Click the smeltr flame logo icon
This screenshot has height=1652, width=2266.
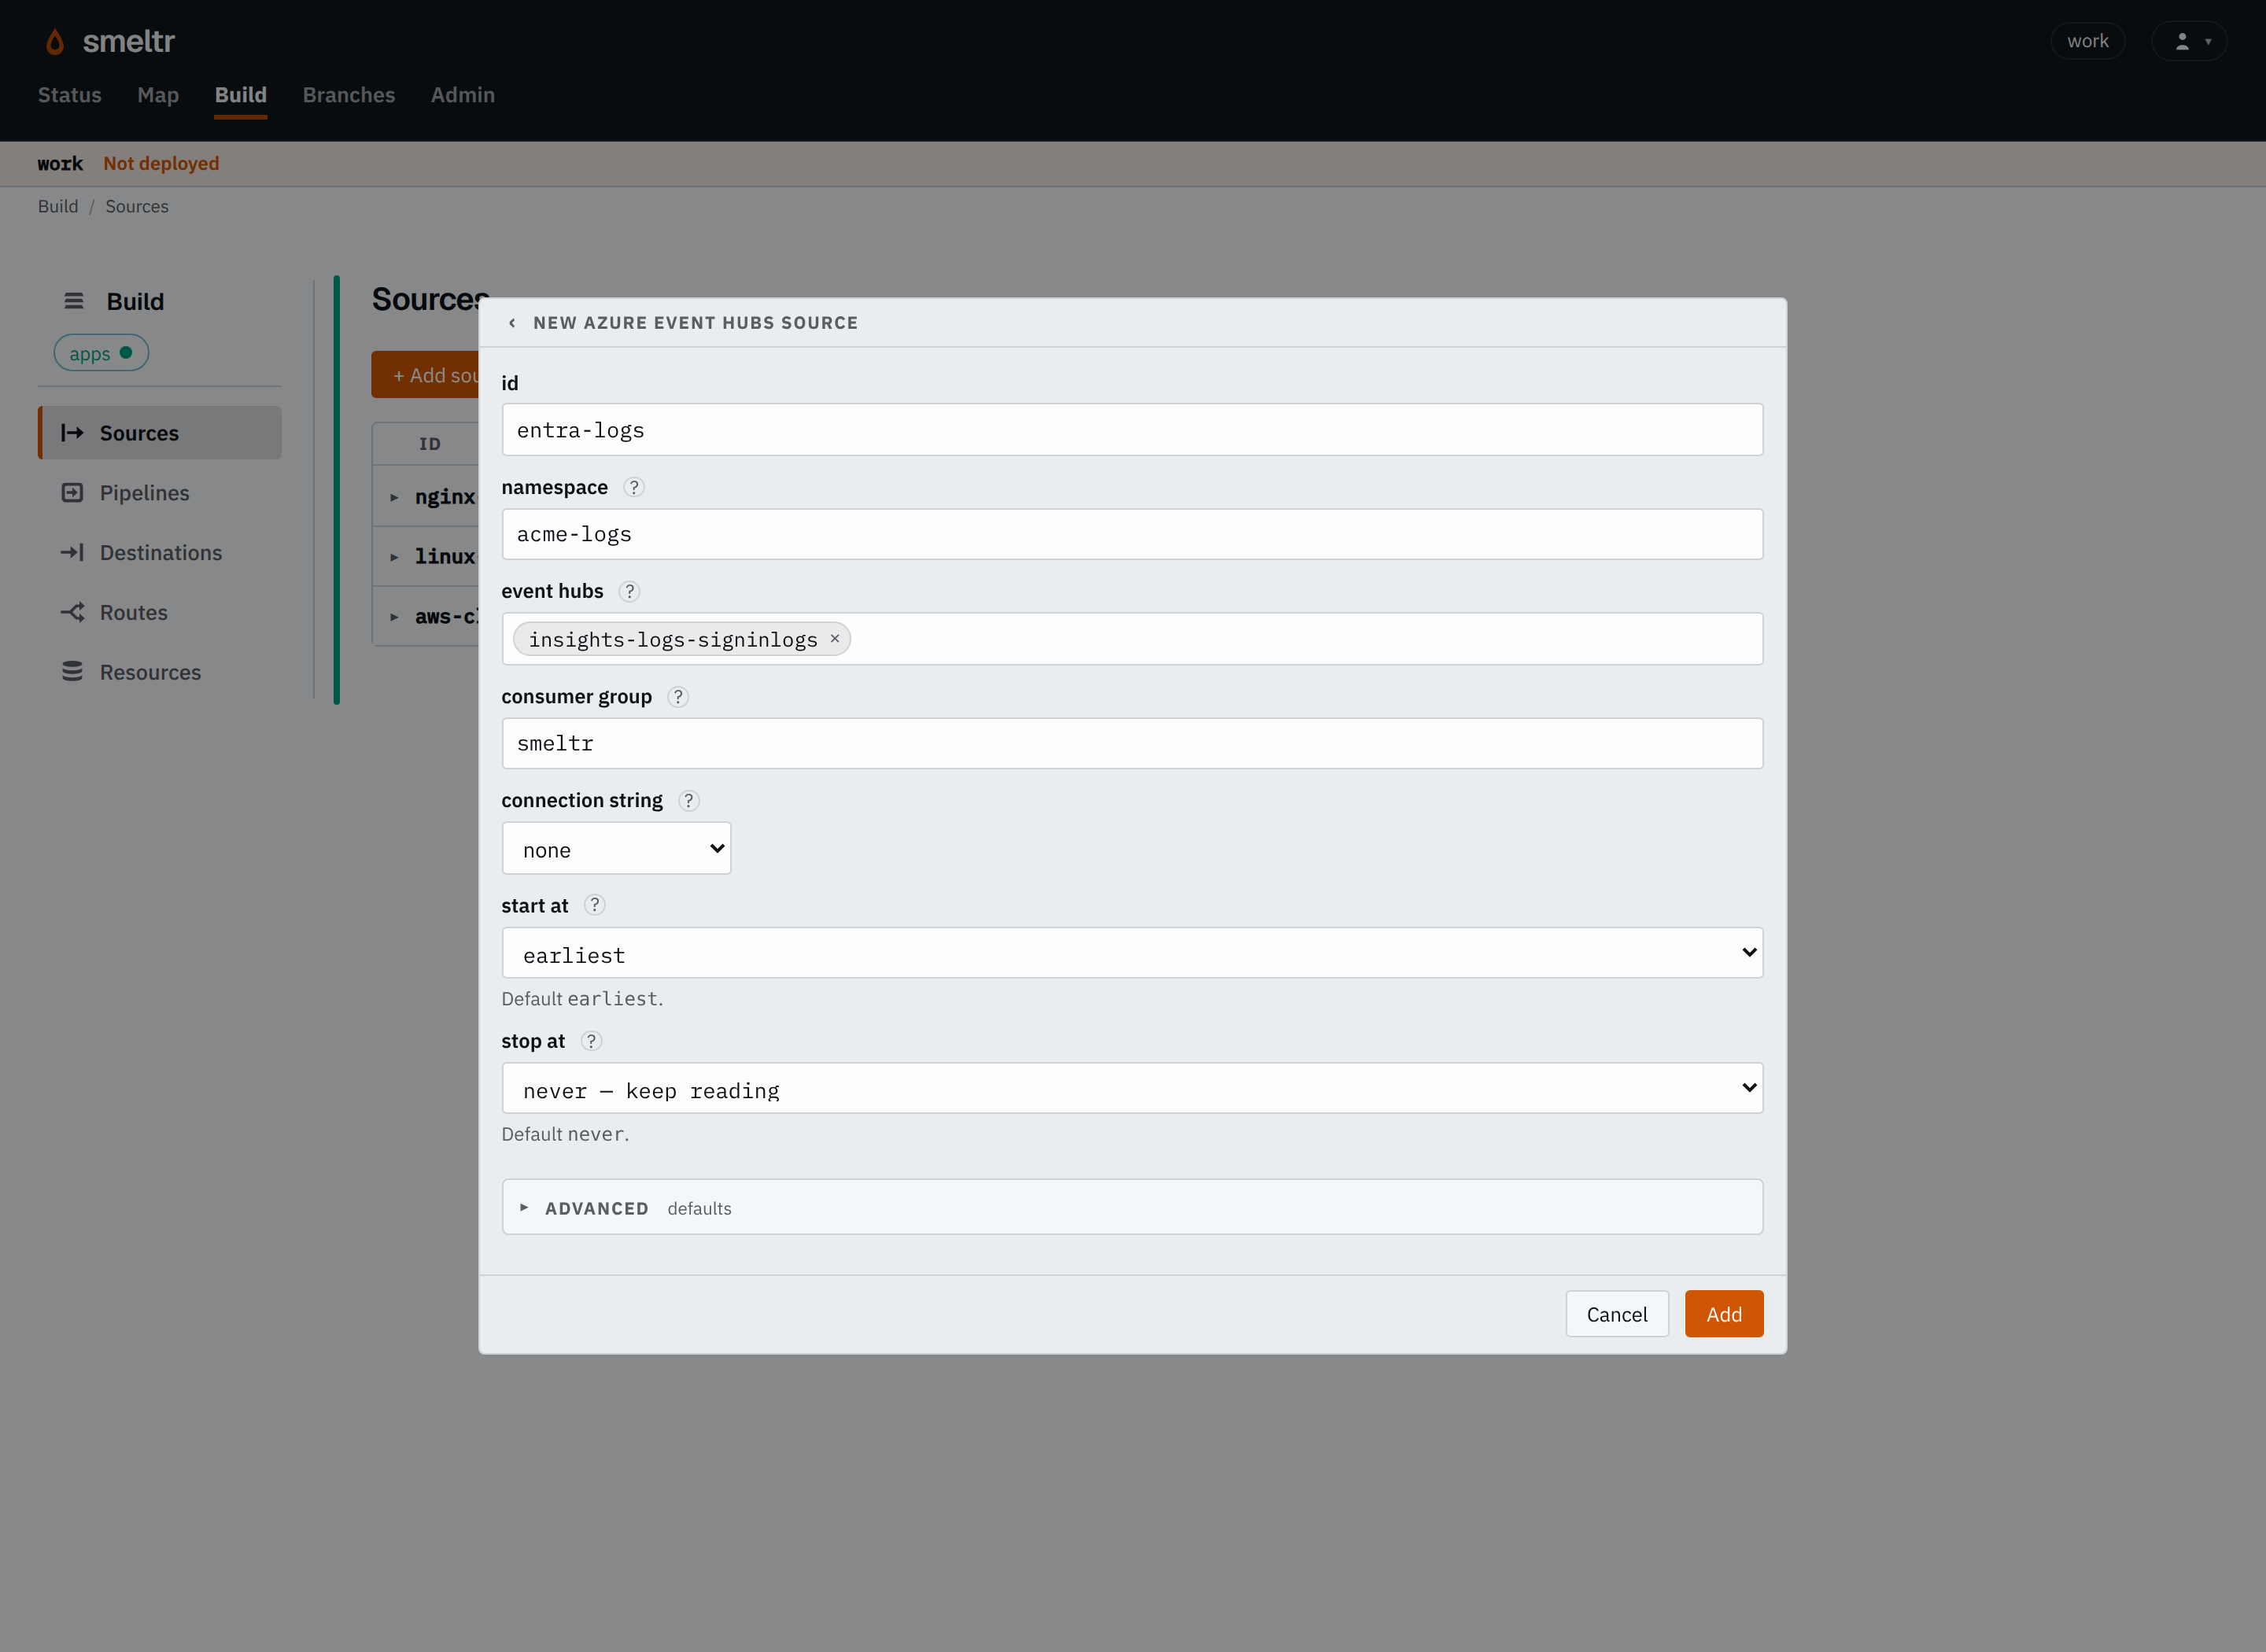55,42
